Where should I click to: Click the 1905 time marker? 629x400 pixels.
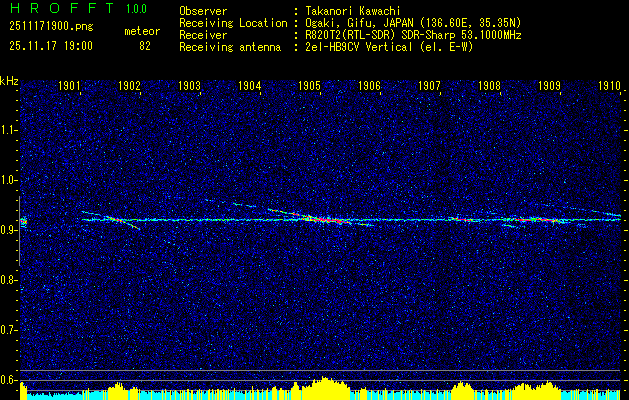[x=310, y=85]
